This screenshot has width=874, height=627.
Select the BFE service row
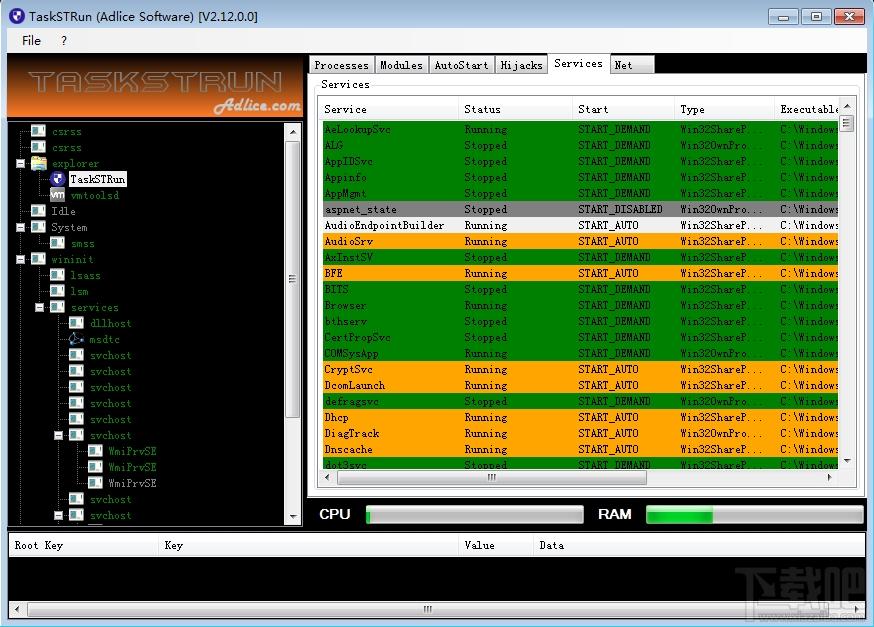pos(580,274)
